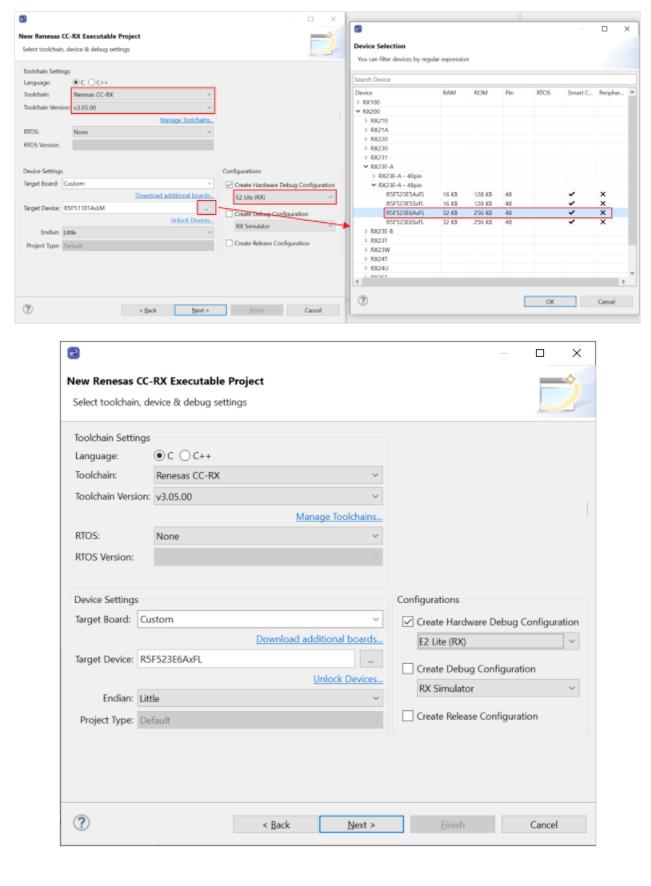
Task: Click Back button in large wizard
Action: tap(276, 824)
